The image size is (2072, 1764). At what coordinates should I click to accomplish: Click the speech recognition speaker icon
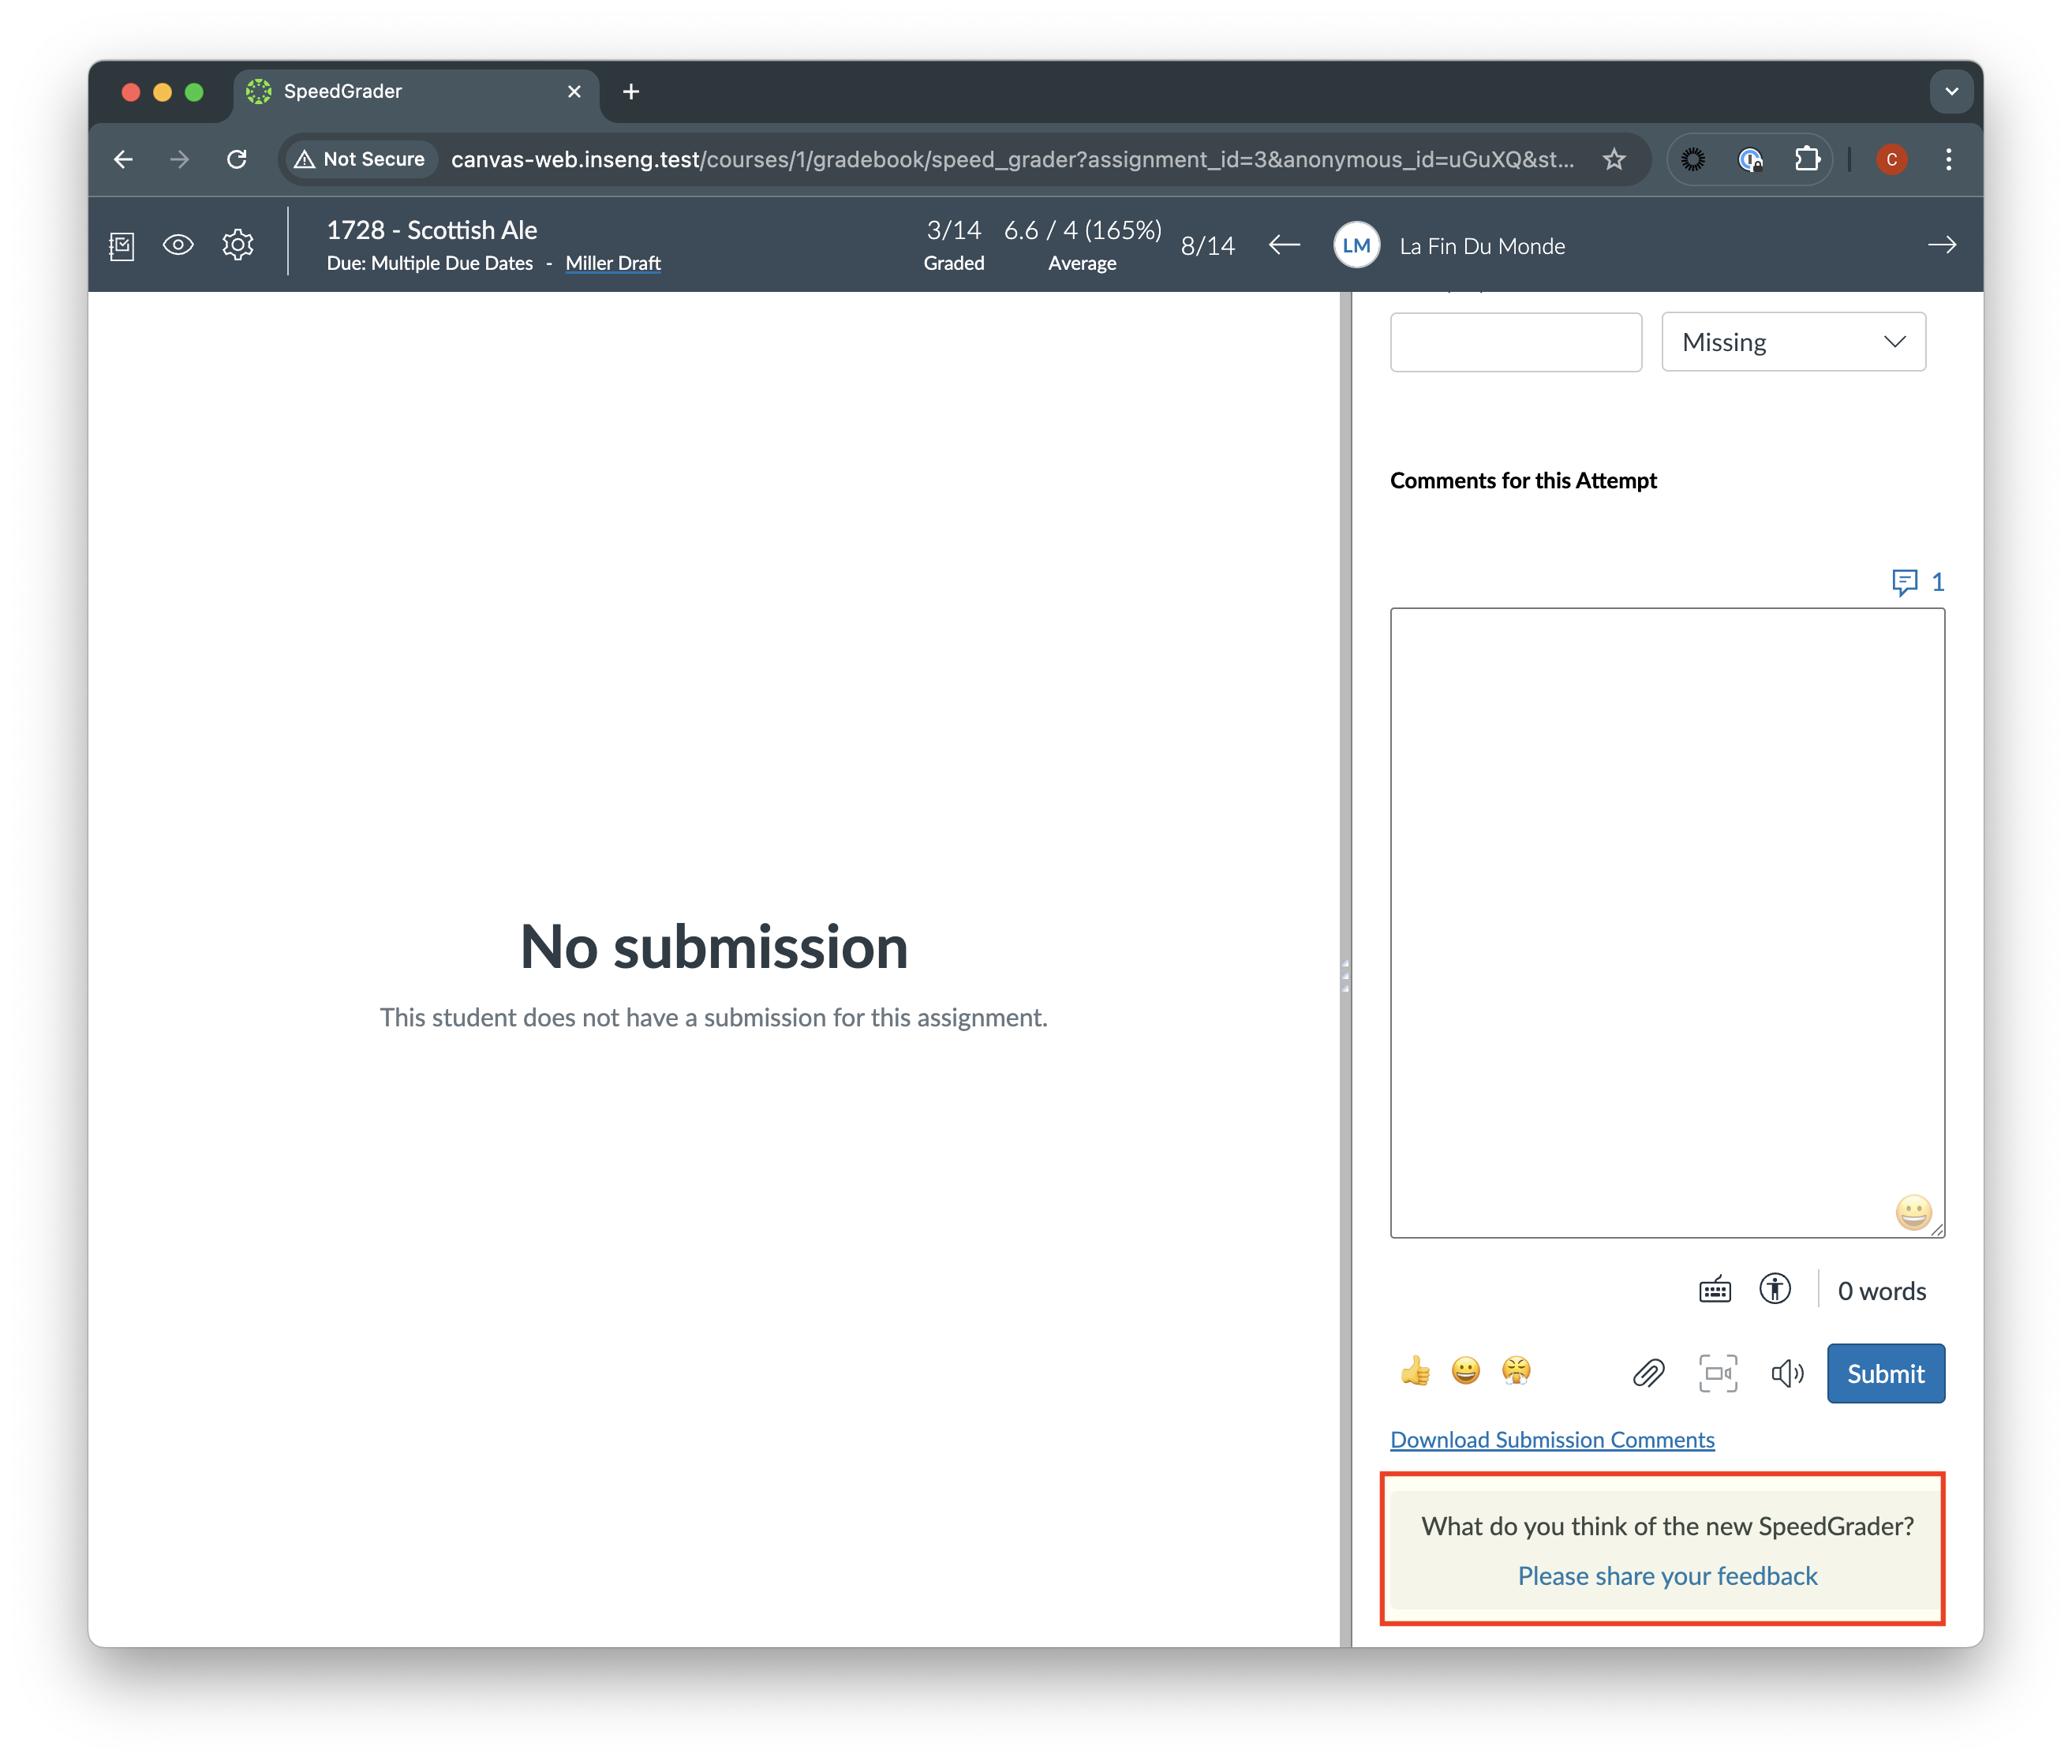click(x=1787, y=1373)
